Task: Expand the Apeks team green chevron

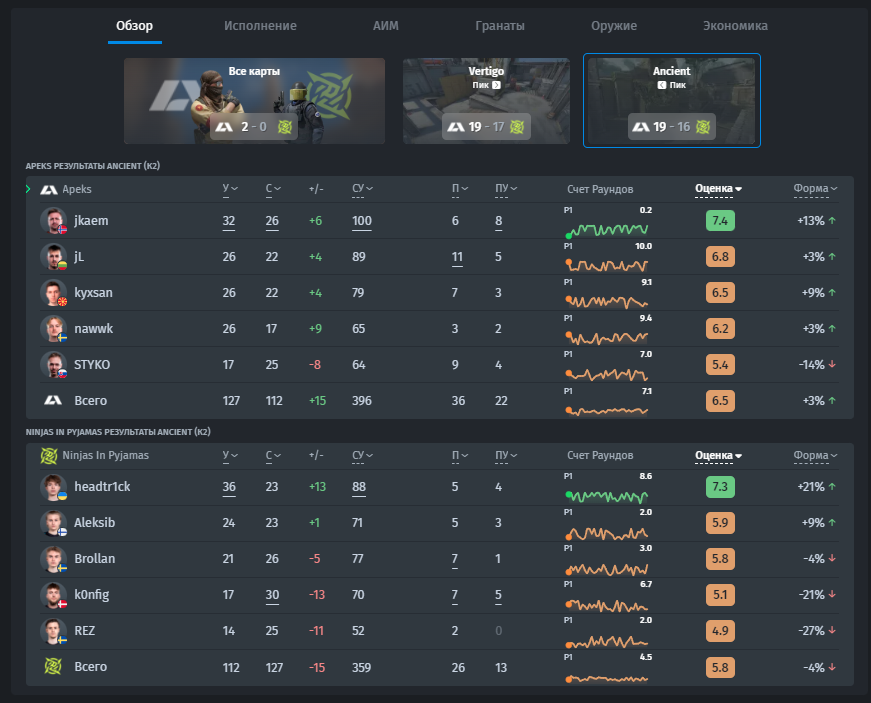Action: pyautogui.click(x=28, y=189)
